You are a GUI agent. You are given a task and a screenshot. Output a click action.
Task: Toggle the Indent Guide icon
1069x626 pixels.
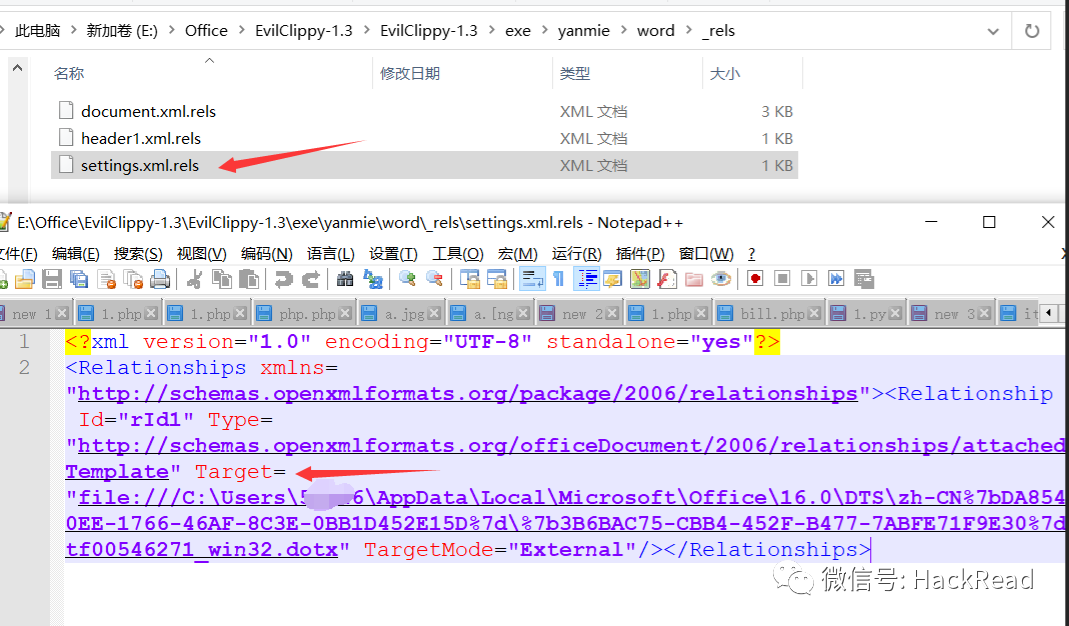586,279
